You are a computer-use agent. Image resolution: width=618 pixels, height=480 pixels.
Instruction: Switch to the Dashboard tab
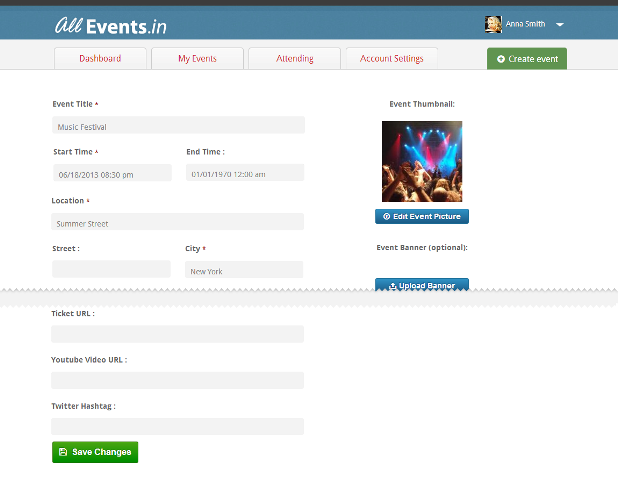[100, 58]
